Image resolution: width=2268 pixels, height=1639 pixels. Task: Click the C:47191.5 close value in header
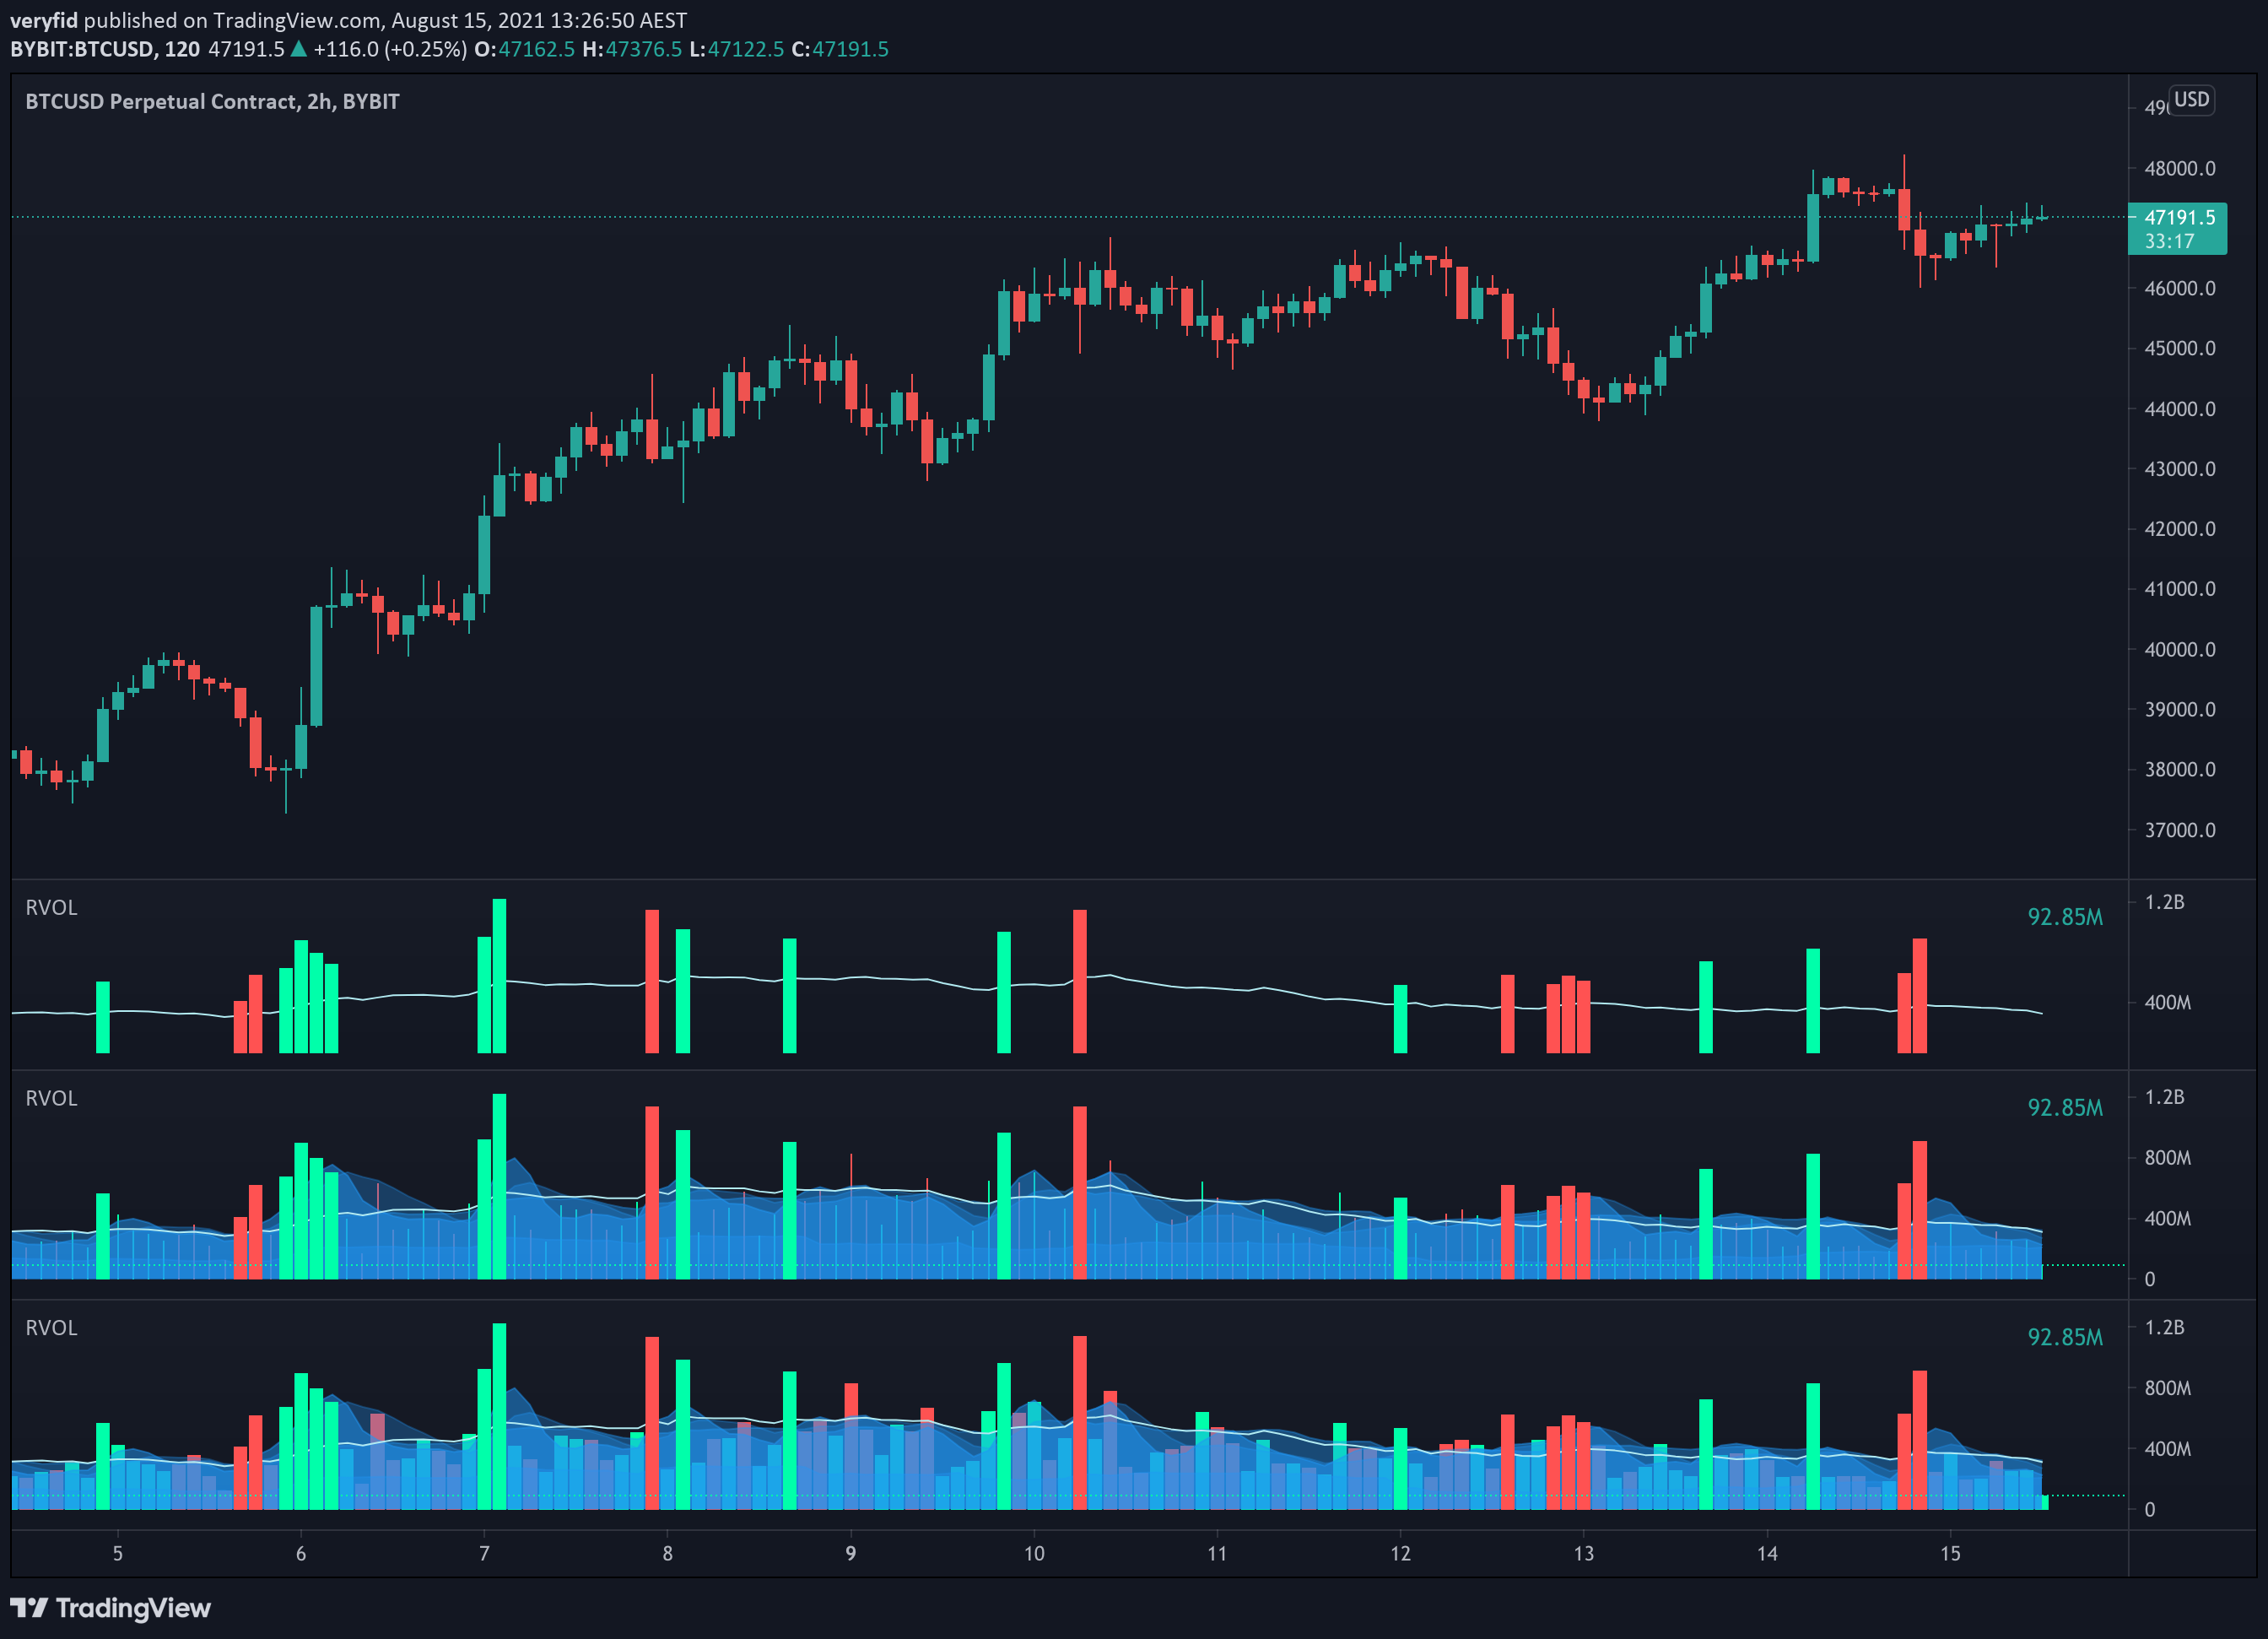click(840, 49)
